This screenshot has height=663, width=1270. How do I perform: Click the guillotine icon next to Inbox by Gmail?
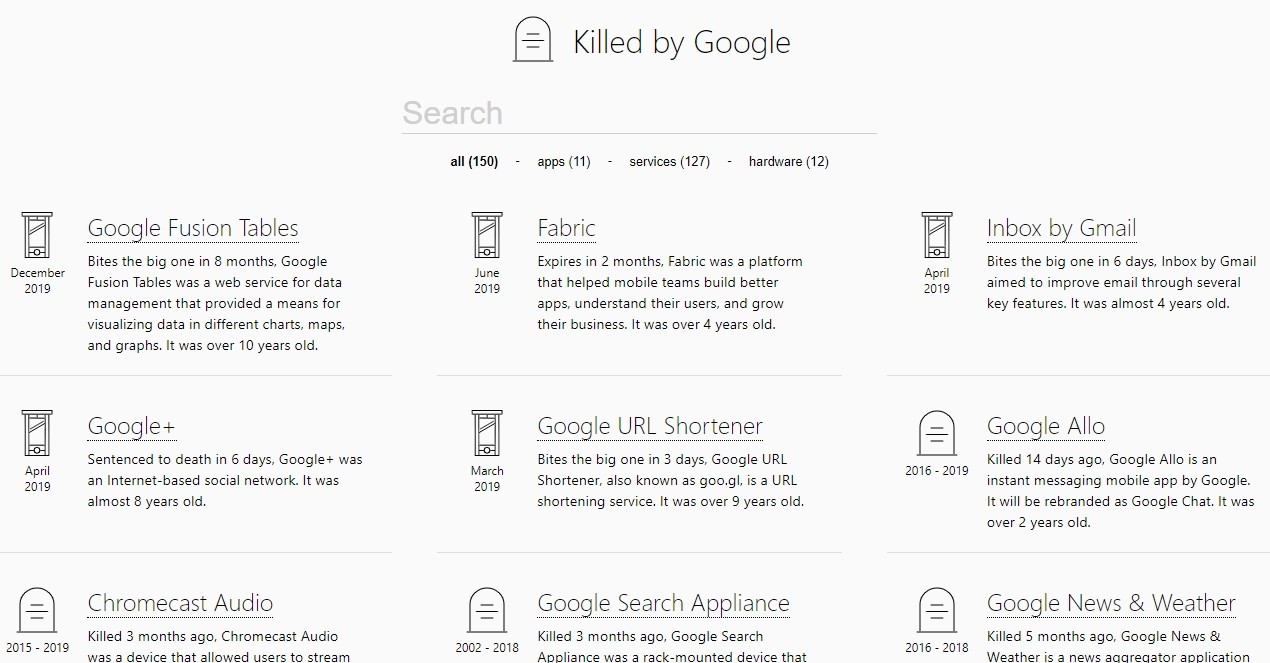click(937, 235)
